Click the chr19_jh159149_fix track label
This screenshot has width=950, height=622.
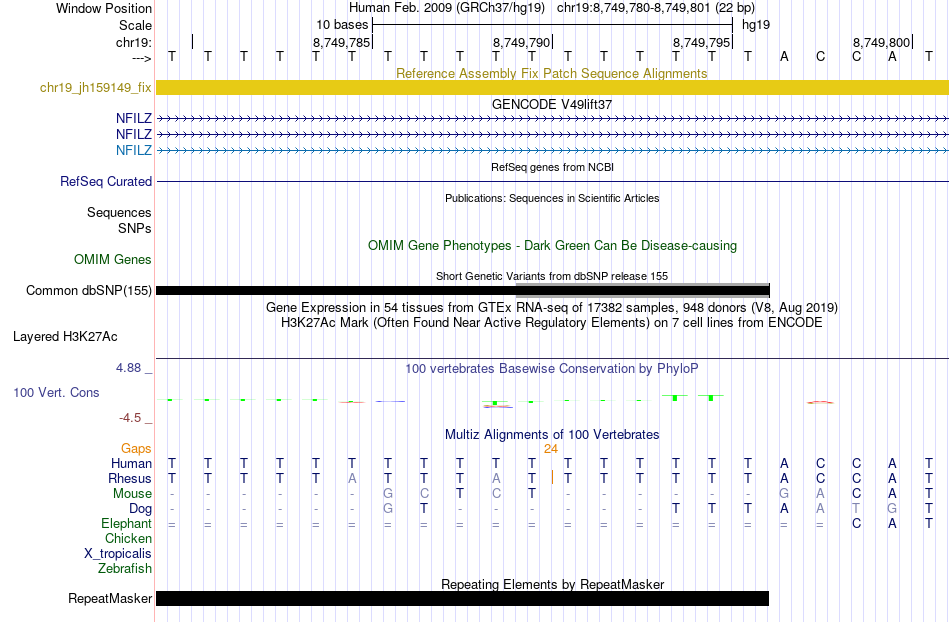coord(96,88)
